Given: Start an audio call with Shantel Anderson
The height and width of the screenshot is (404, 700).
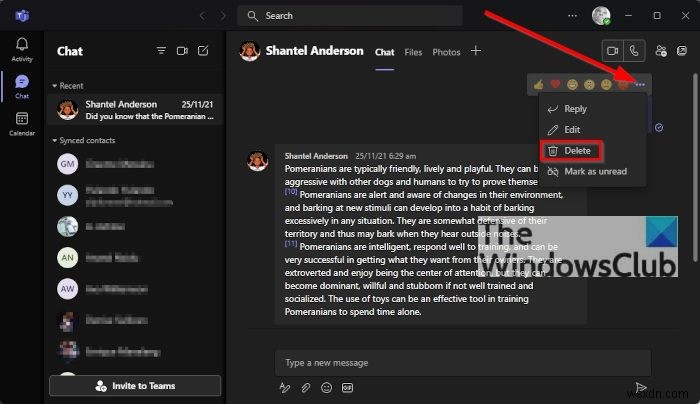Looking at the screenshot, I should pos(634,51).
